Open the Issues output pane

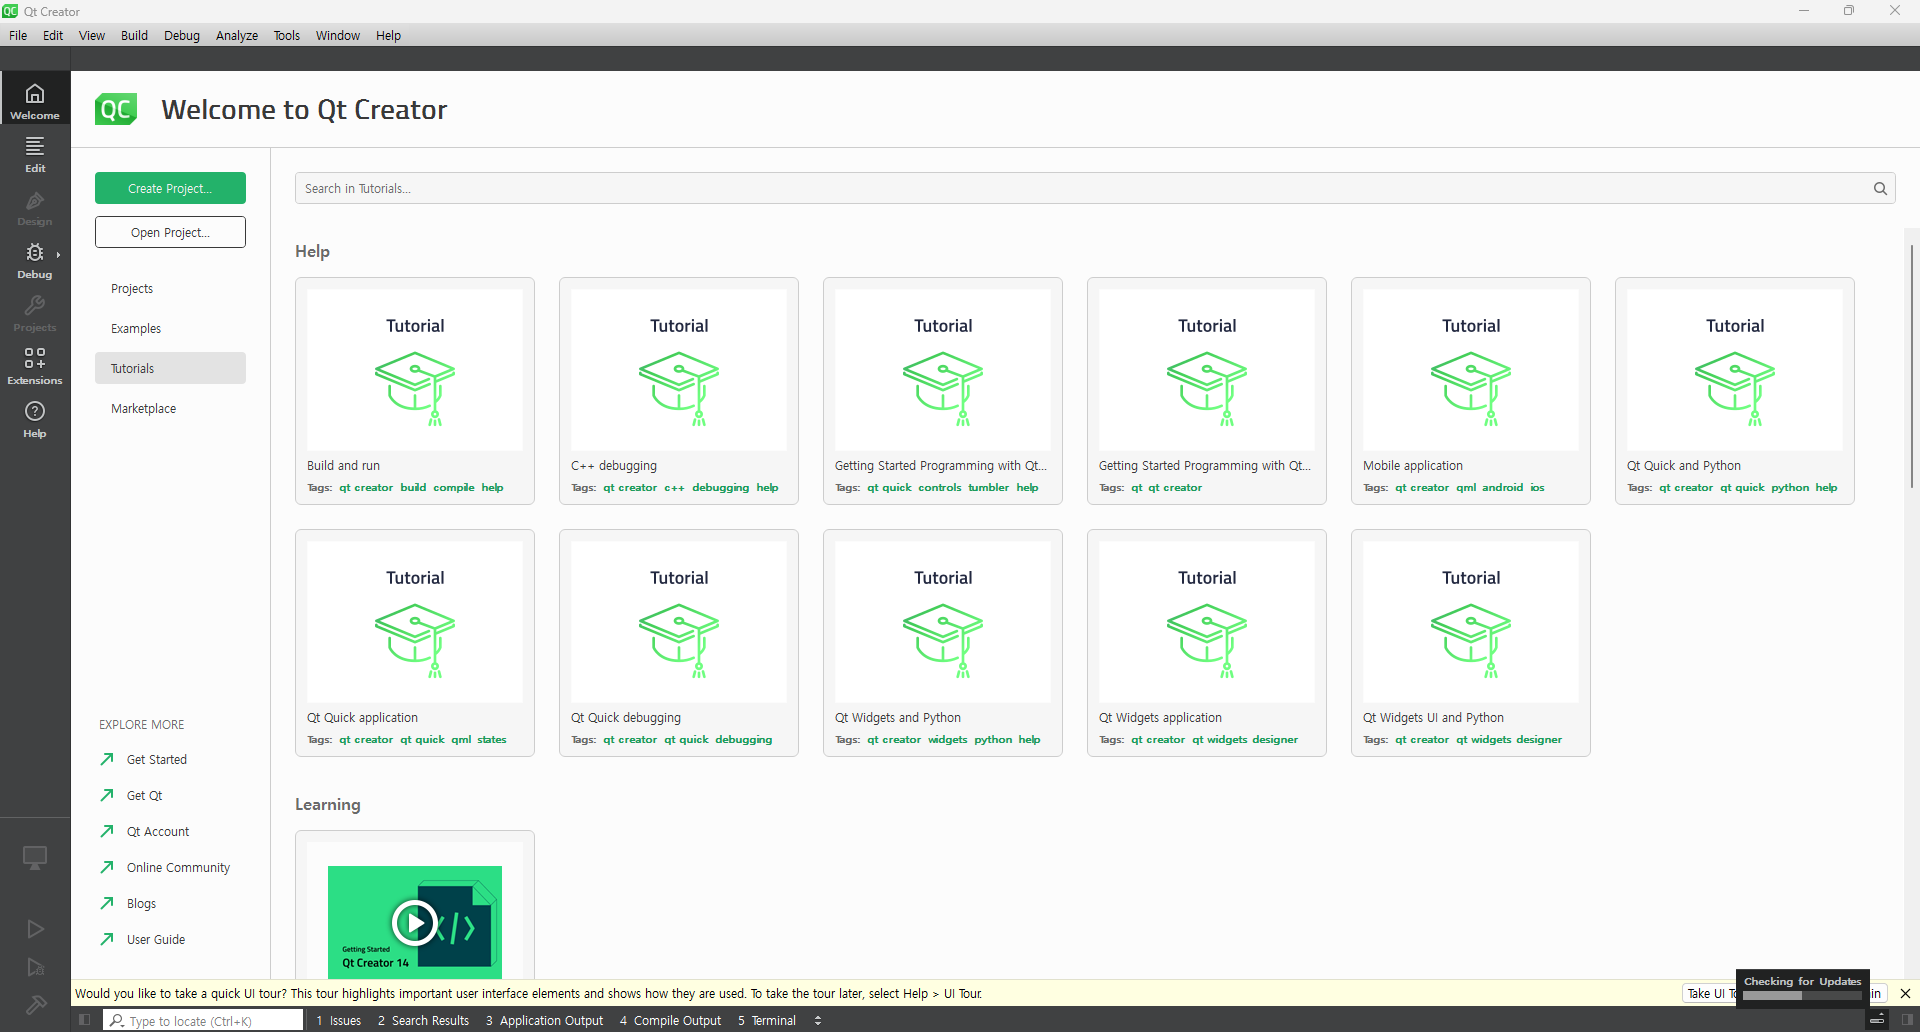pyautogui.click(x=339, y=1020)
